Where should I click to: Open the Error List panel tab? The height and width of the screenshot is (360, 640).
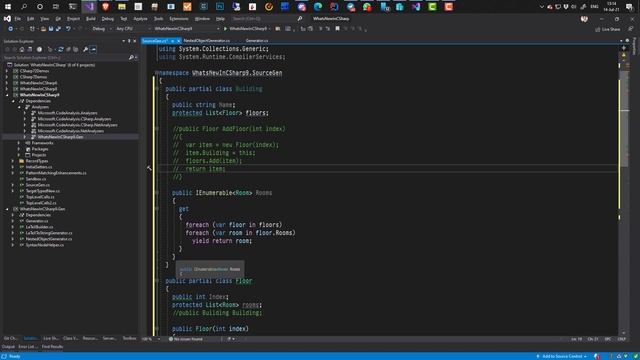(28, 347)
